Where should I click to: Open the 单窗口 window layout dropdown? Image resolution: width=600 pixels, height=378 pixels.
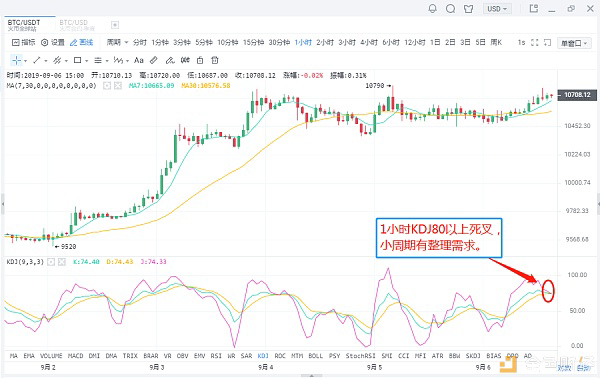tap(574, 43)
